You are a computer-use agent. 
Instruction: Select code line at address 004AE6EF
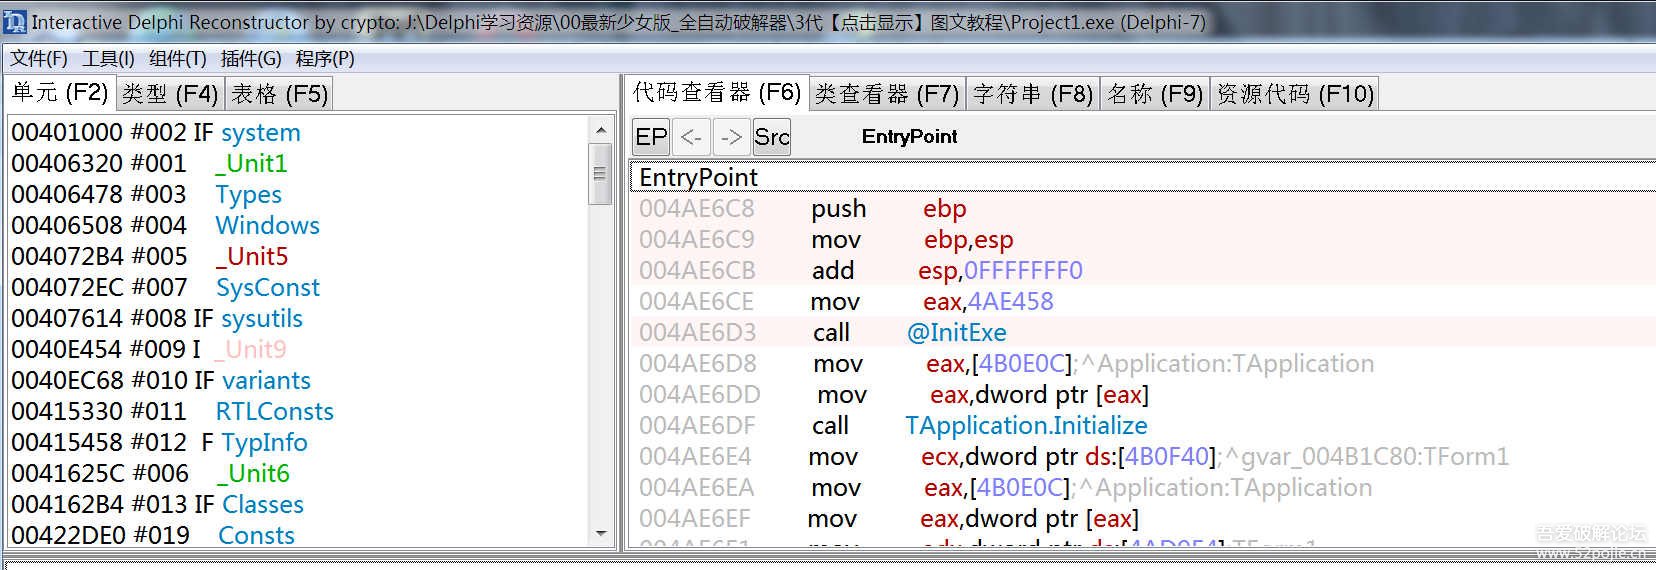[x=1143, y=519]
